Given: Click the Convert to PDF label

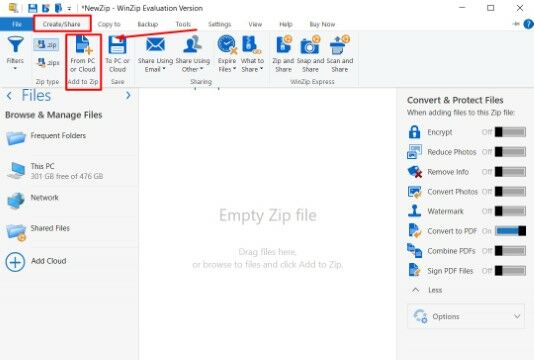Looking at the screenshot, I should point(452,231).
